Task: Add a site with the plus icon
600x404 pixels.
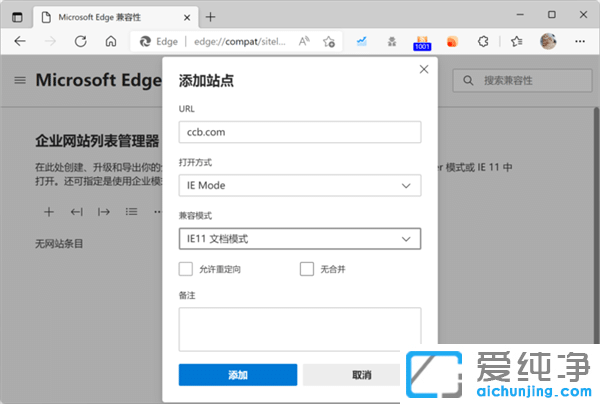Action: 49,212
